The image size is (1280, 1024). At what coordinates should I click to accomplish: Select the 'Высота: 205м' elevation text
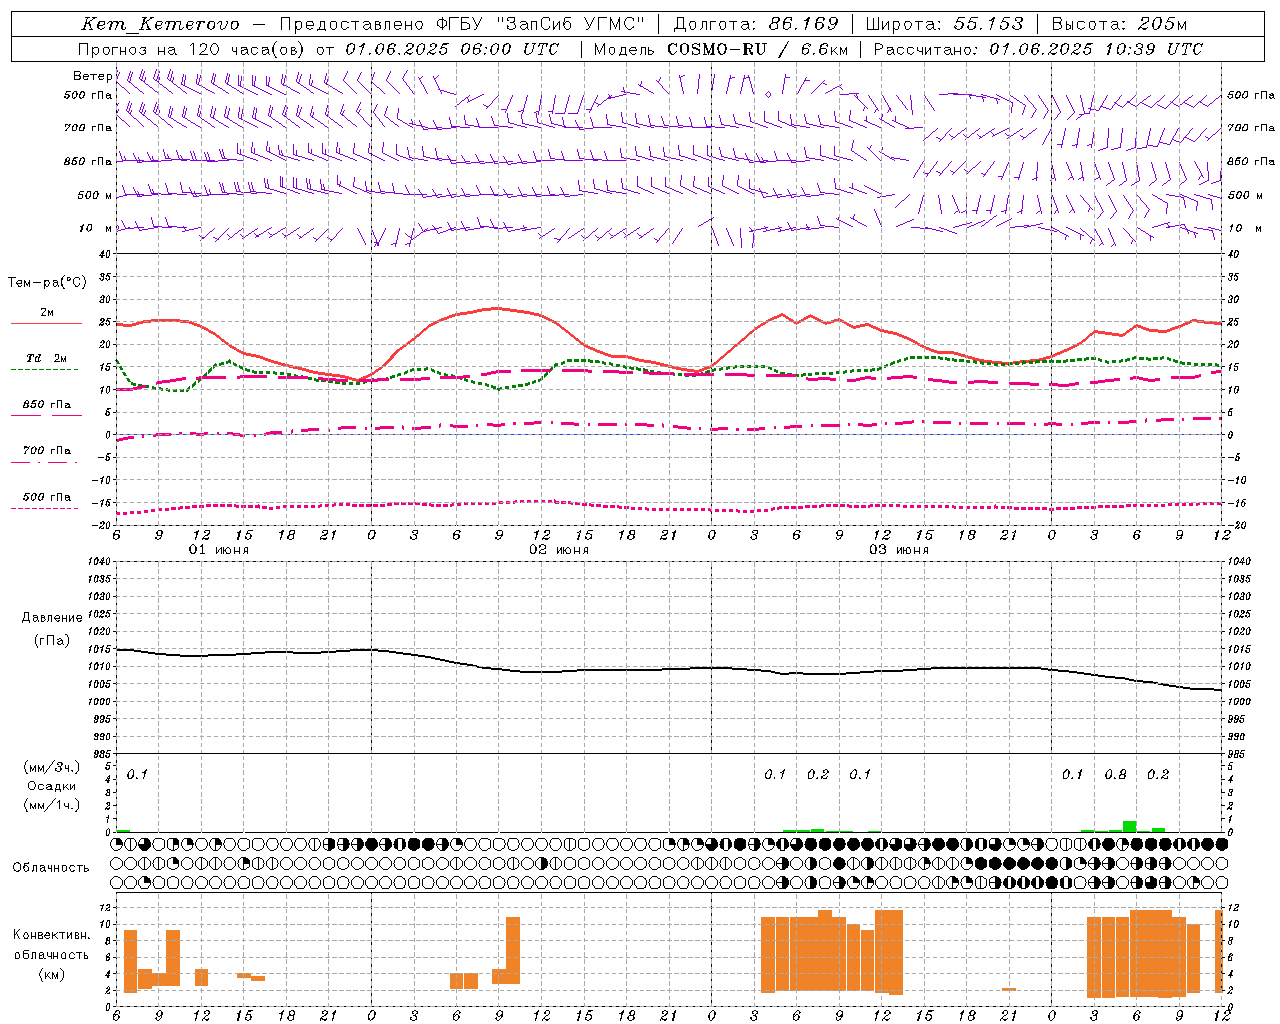coord(1120,24)
